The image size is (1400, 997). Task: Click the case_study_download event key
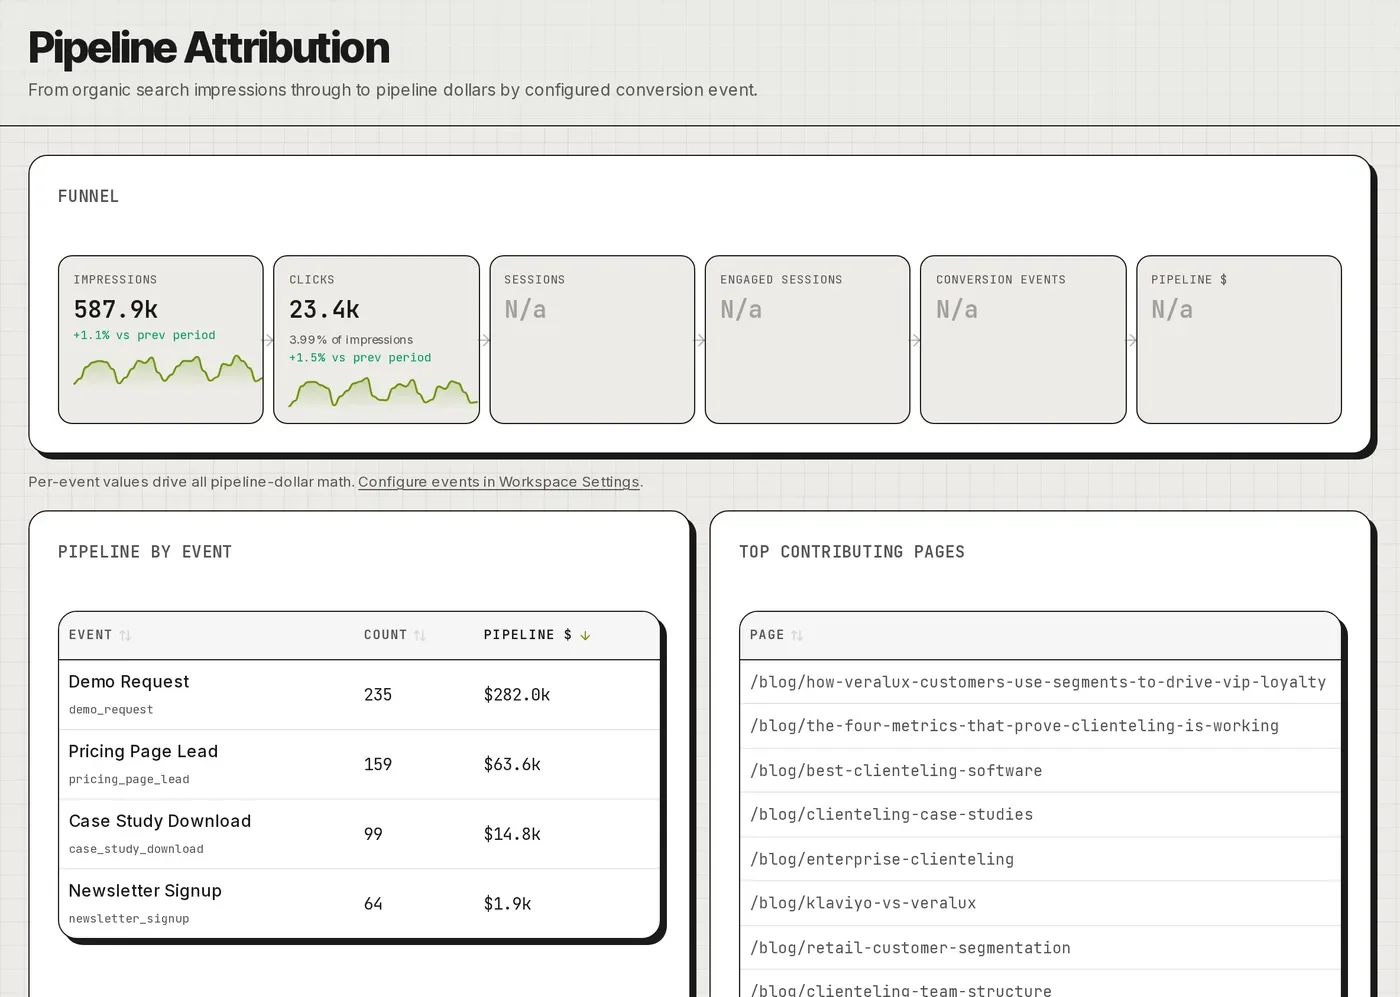point(136,849)
